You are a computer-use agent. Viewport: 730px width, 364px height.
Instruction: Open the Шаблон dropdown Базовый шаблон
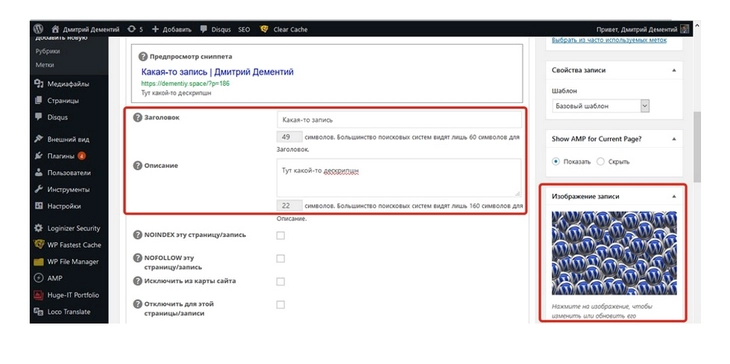(x=601, y=106)
